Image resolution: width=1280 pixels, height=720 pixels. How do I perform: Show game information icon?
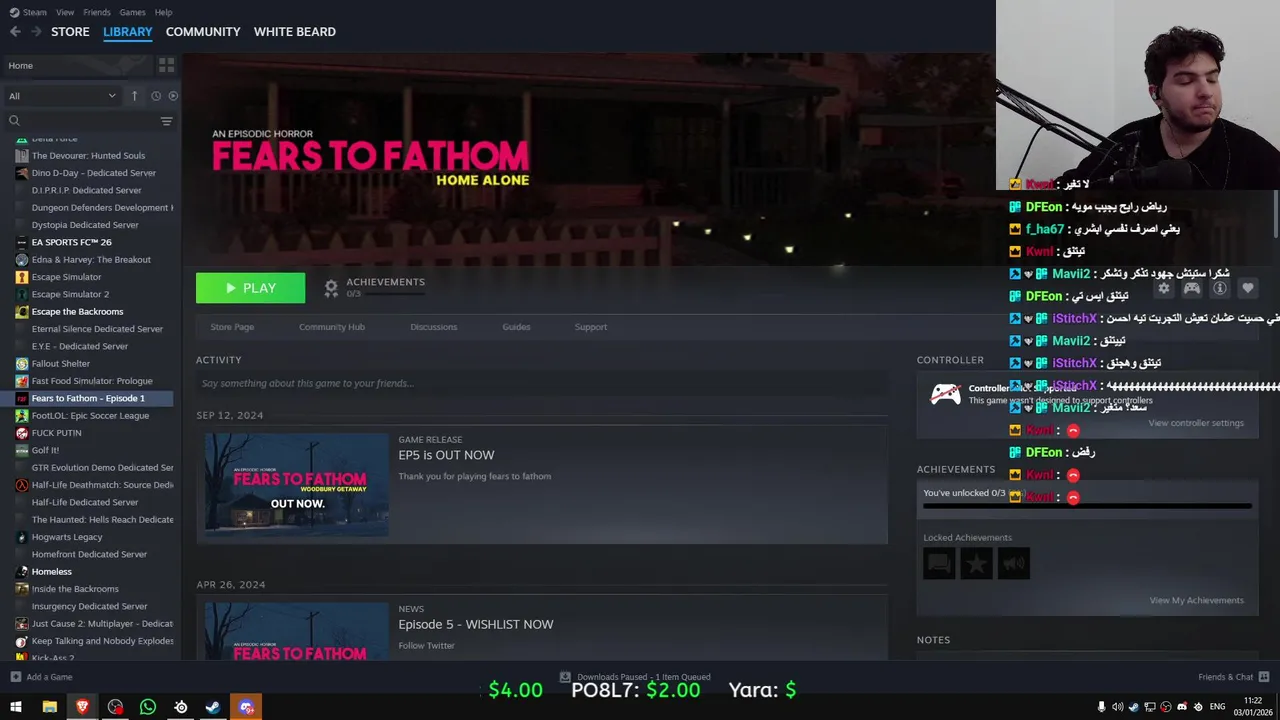pyautogui.click(x=1220, y=288)
